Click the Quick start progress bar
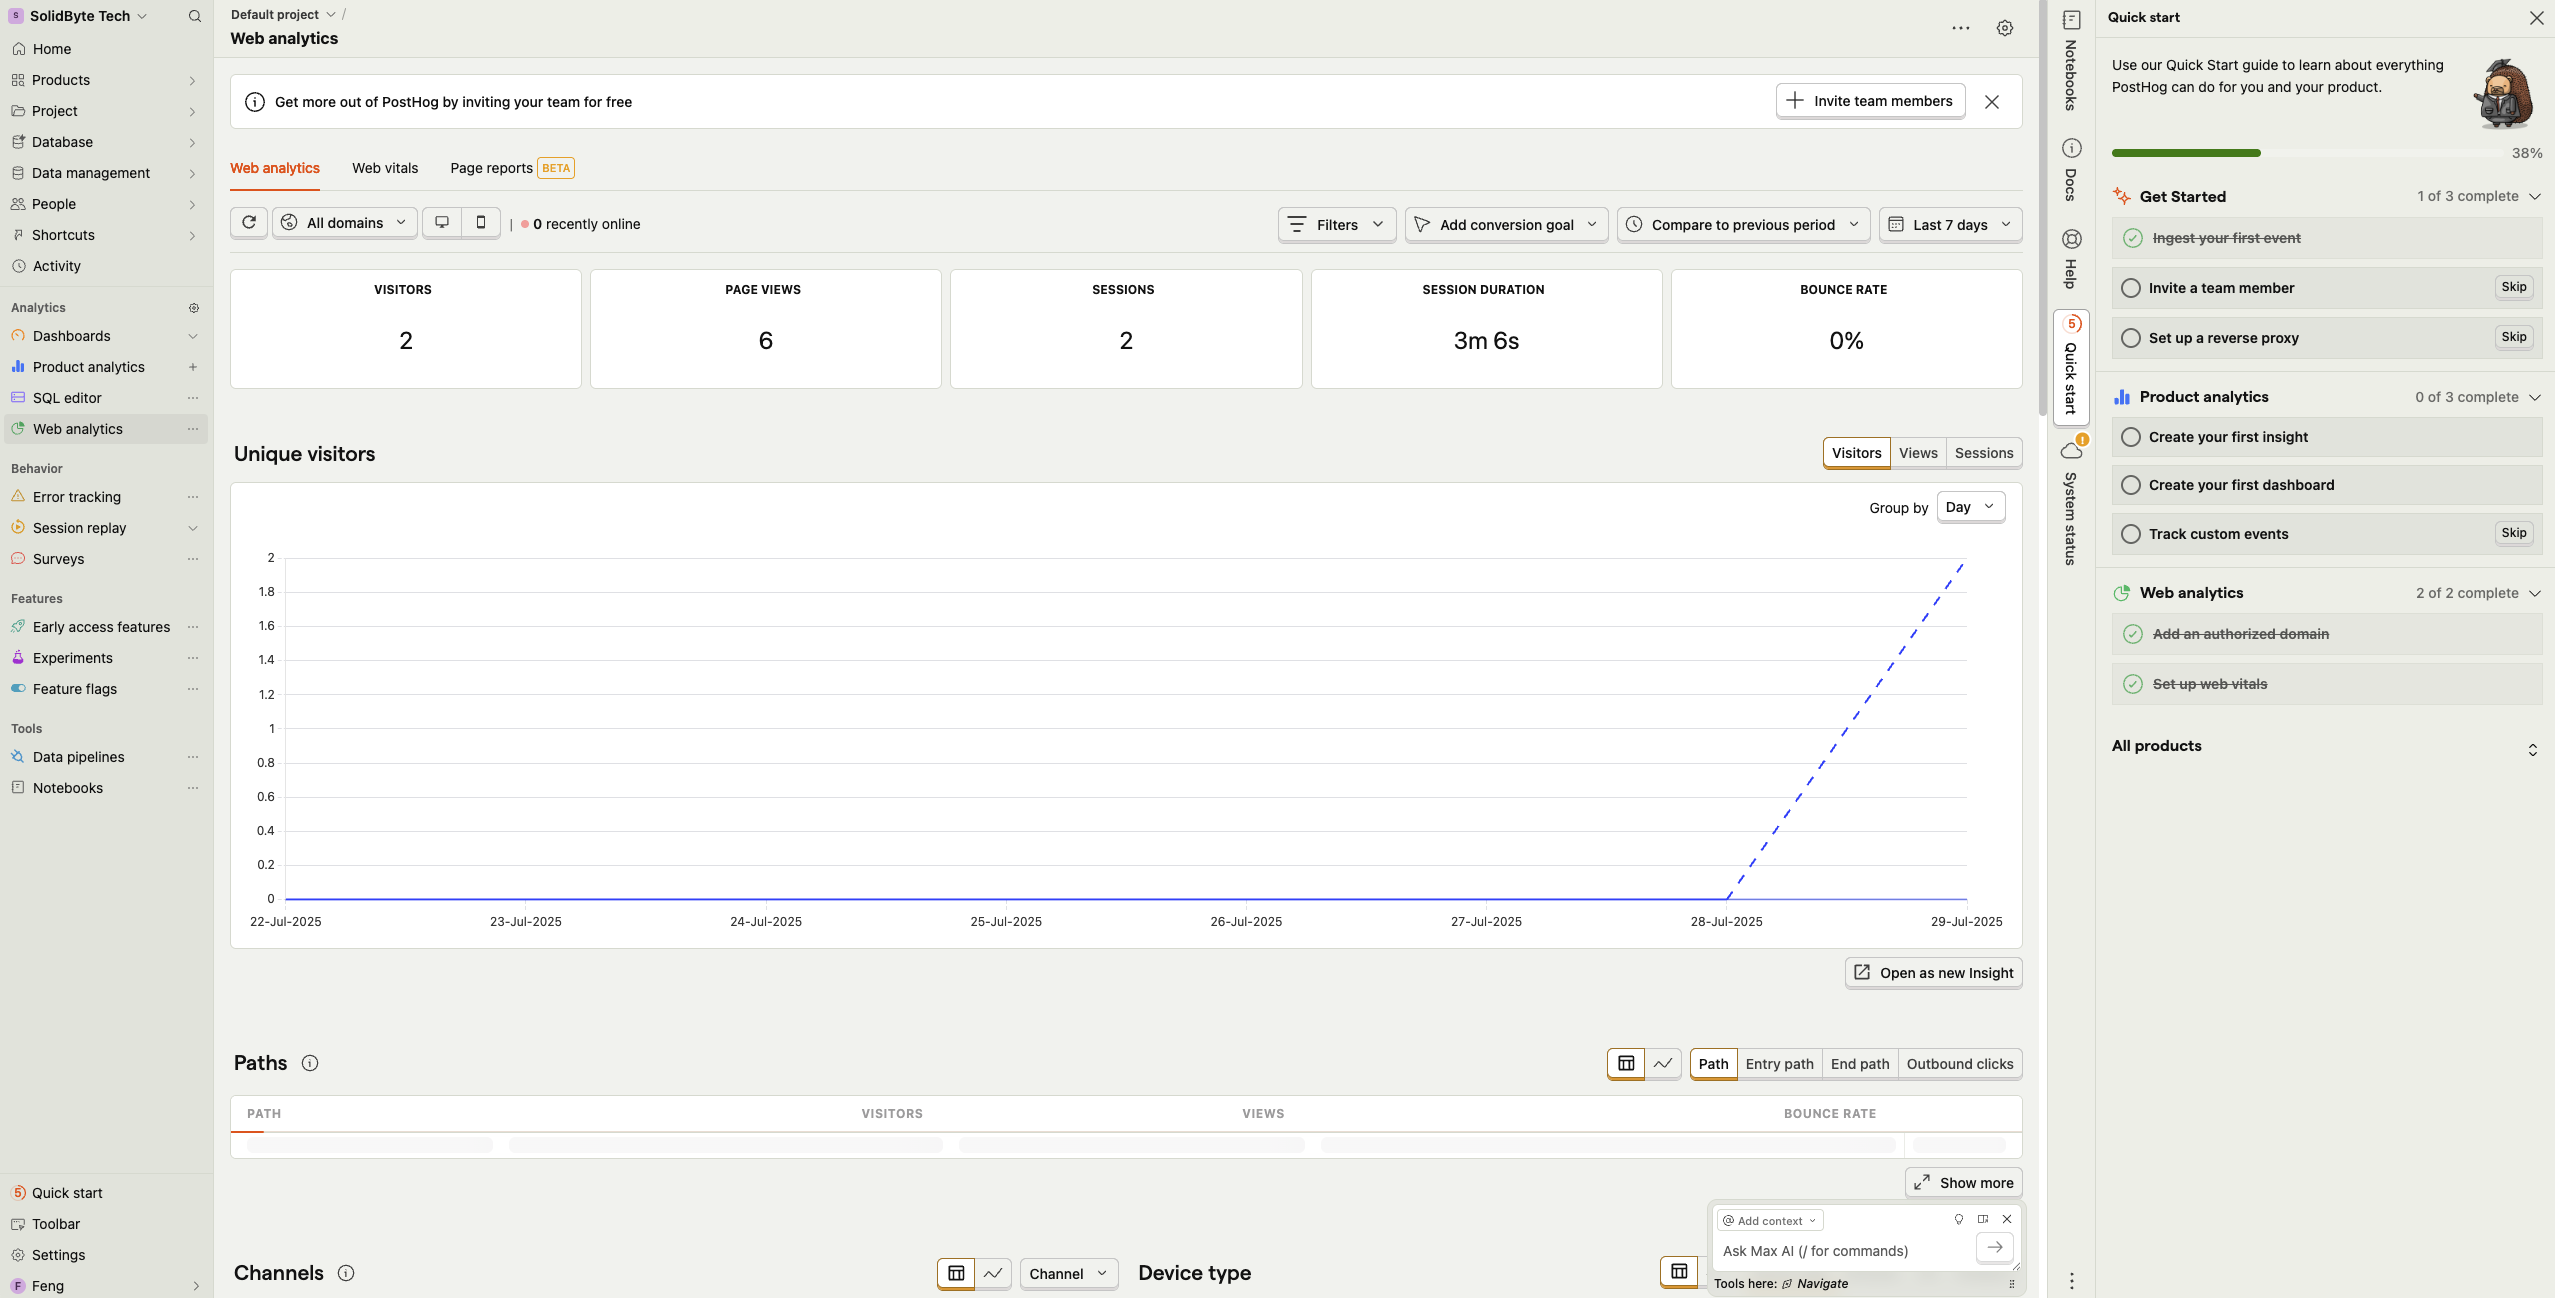This screenshot has height=1298, width=2555. (2306, 153)
